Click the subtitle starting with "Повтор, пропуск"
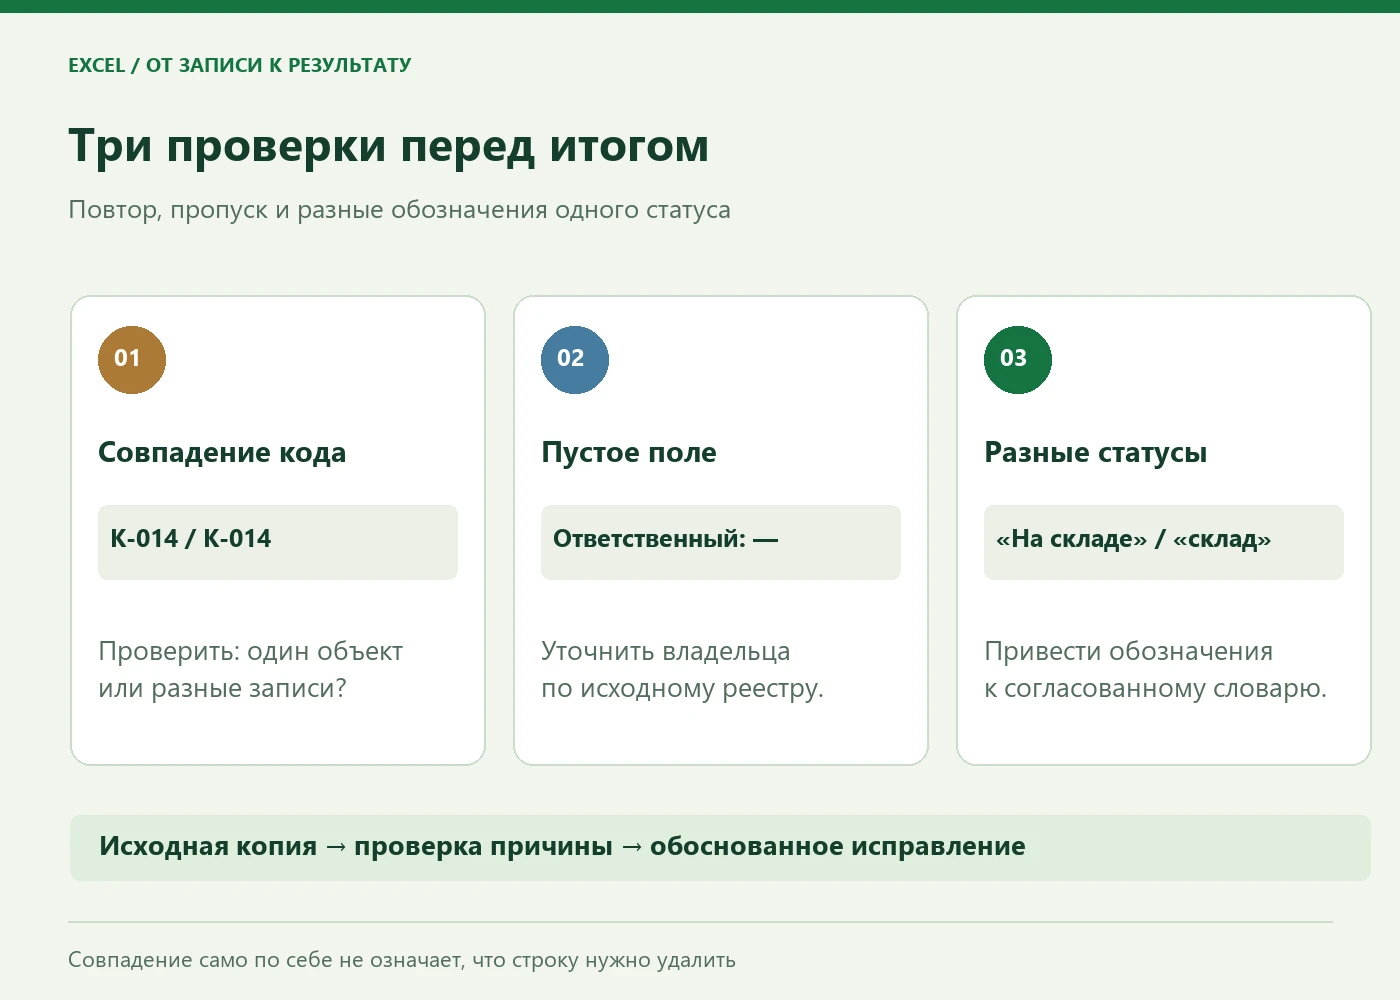 pos(399,210)
